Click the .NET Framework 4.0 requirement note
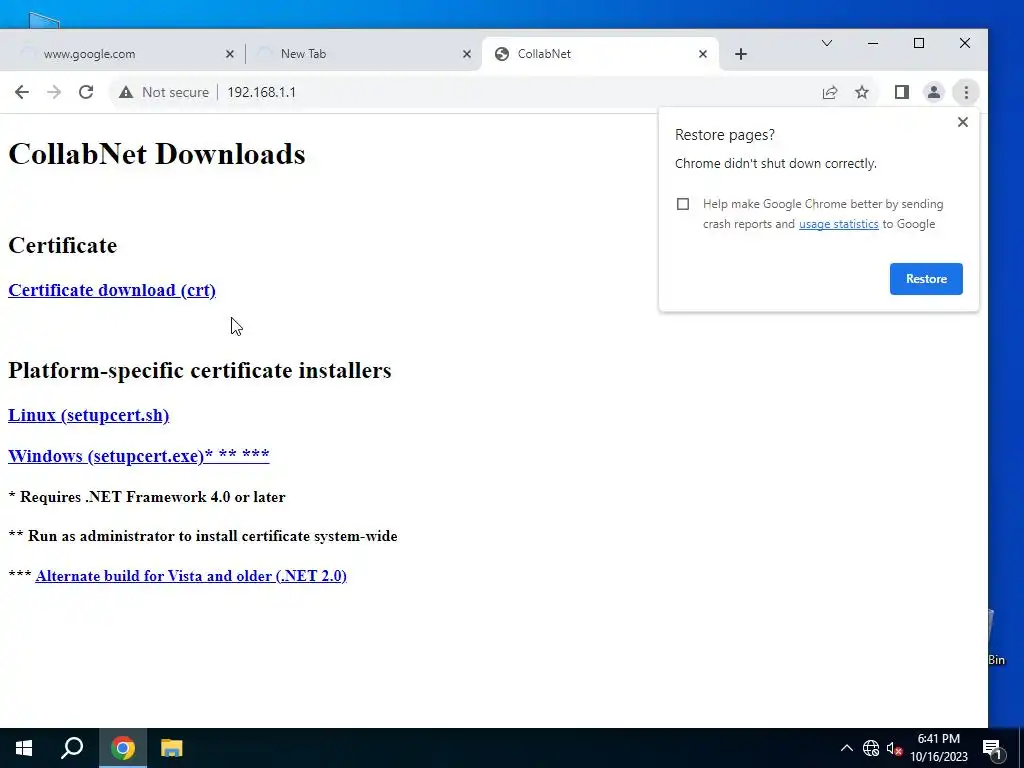The image size is (1024, 768). 147,497
